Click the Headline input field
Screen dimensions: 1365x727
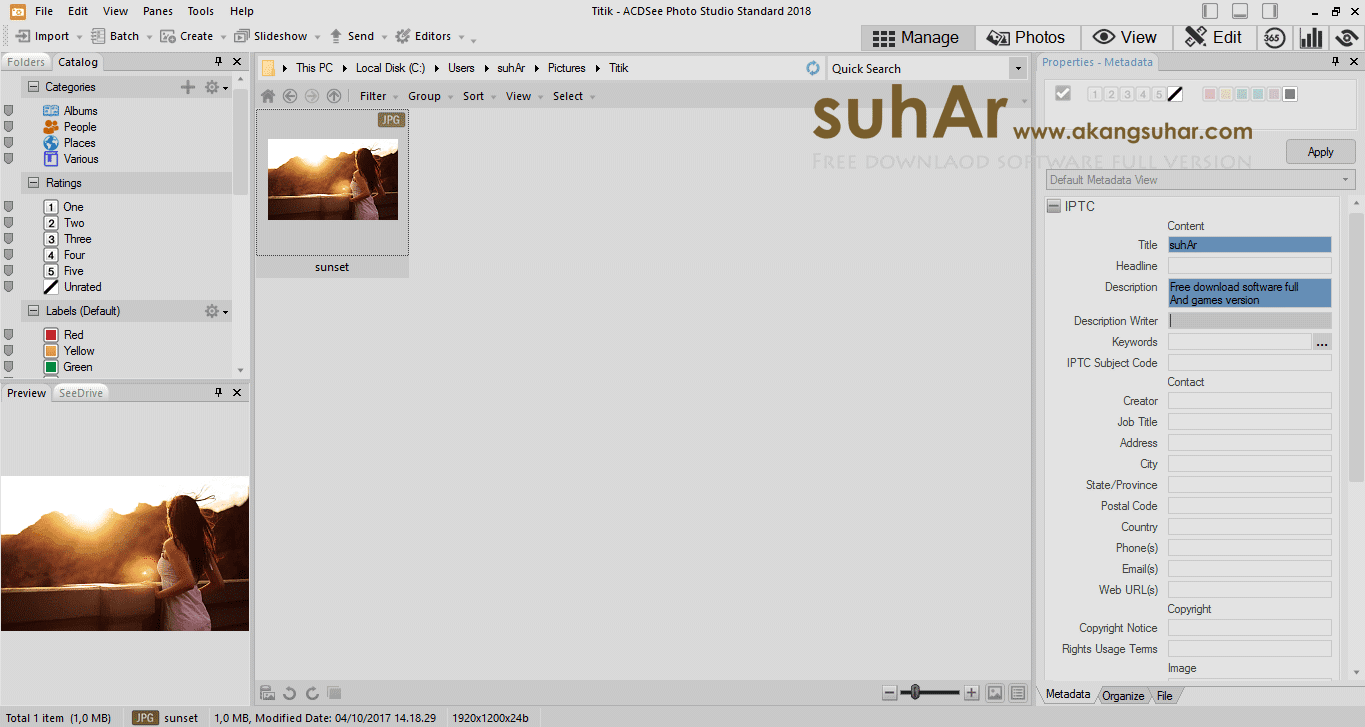tap(1250, 266)
